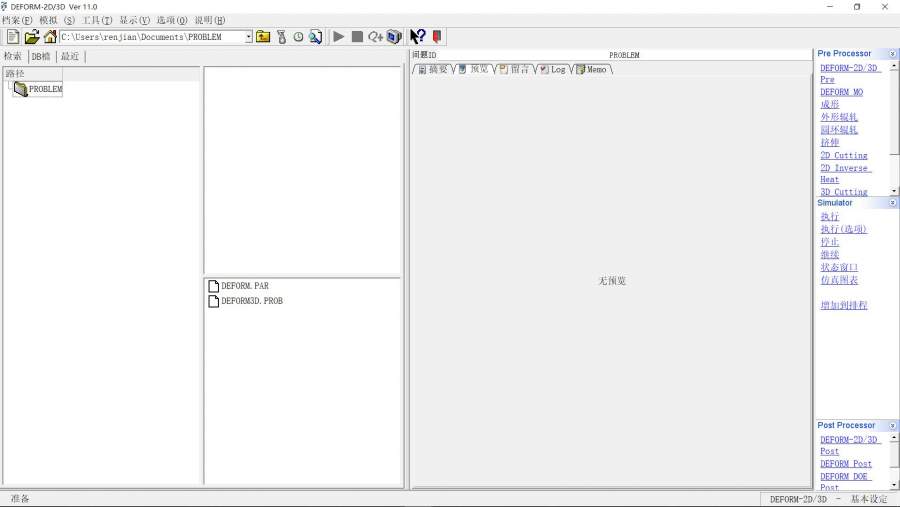Open the 外形辊轧 link

(839, 117)
